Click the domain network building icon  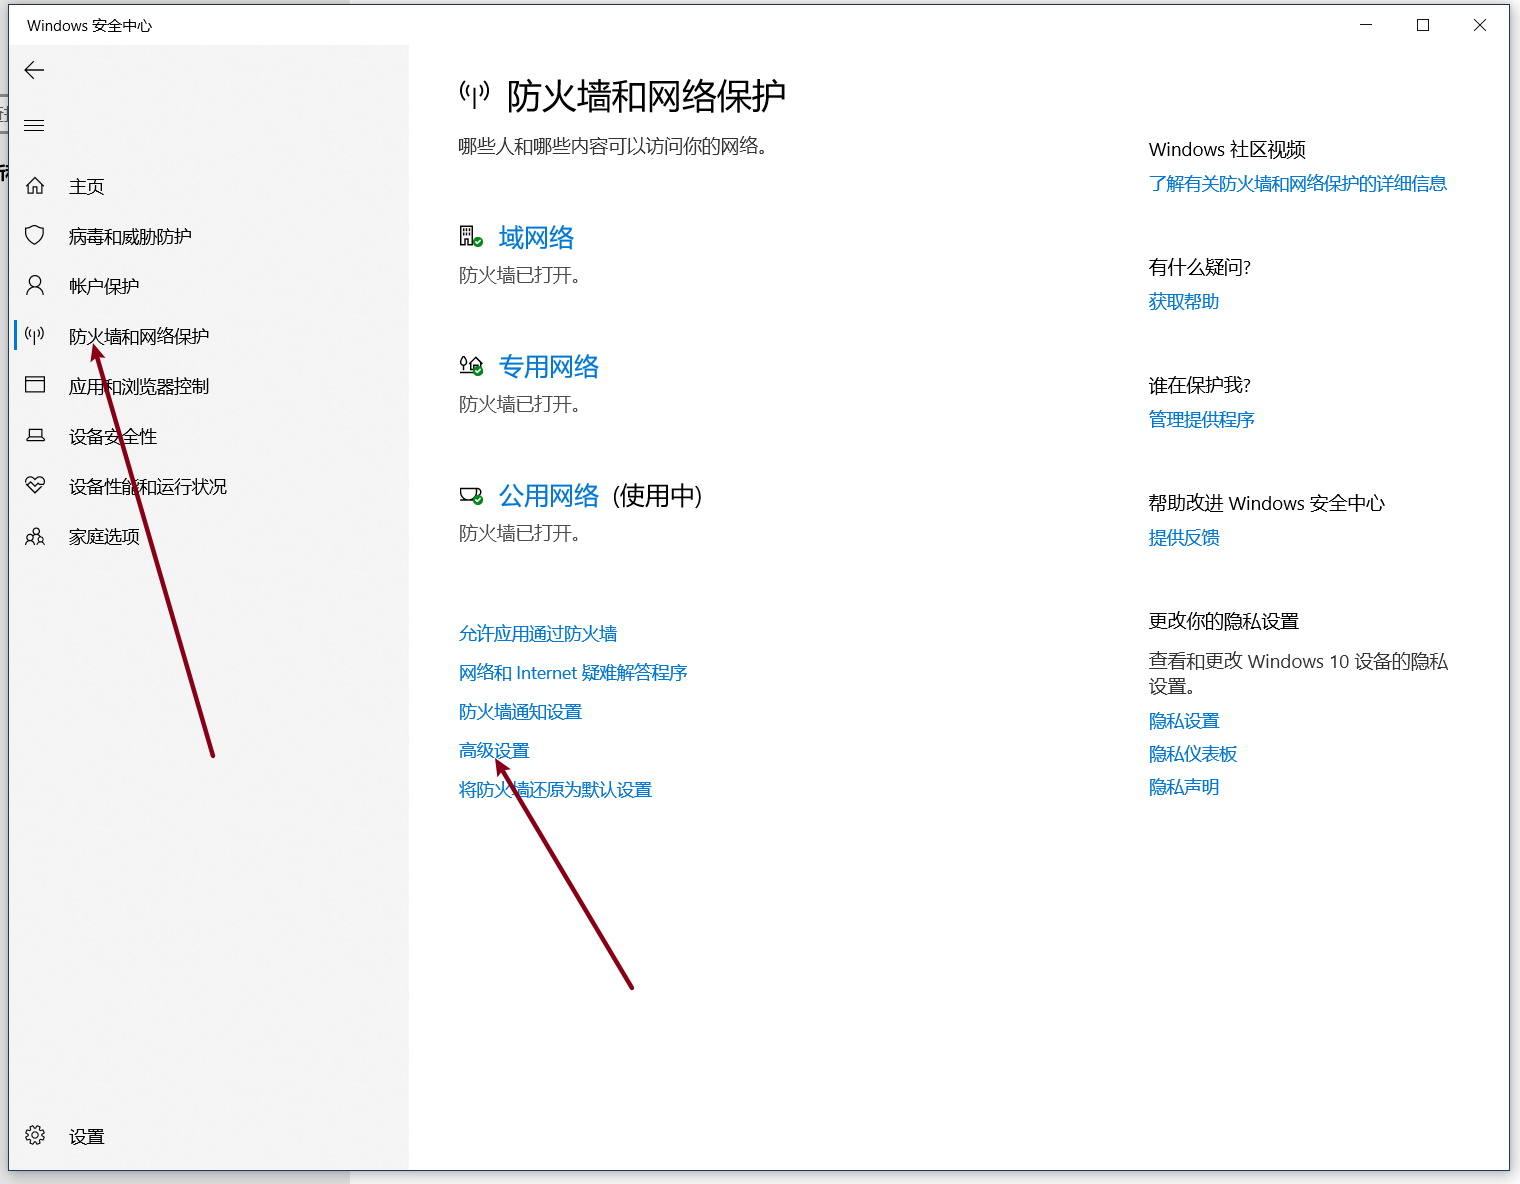click(471, 237)
